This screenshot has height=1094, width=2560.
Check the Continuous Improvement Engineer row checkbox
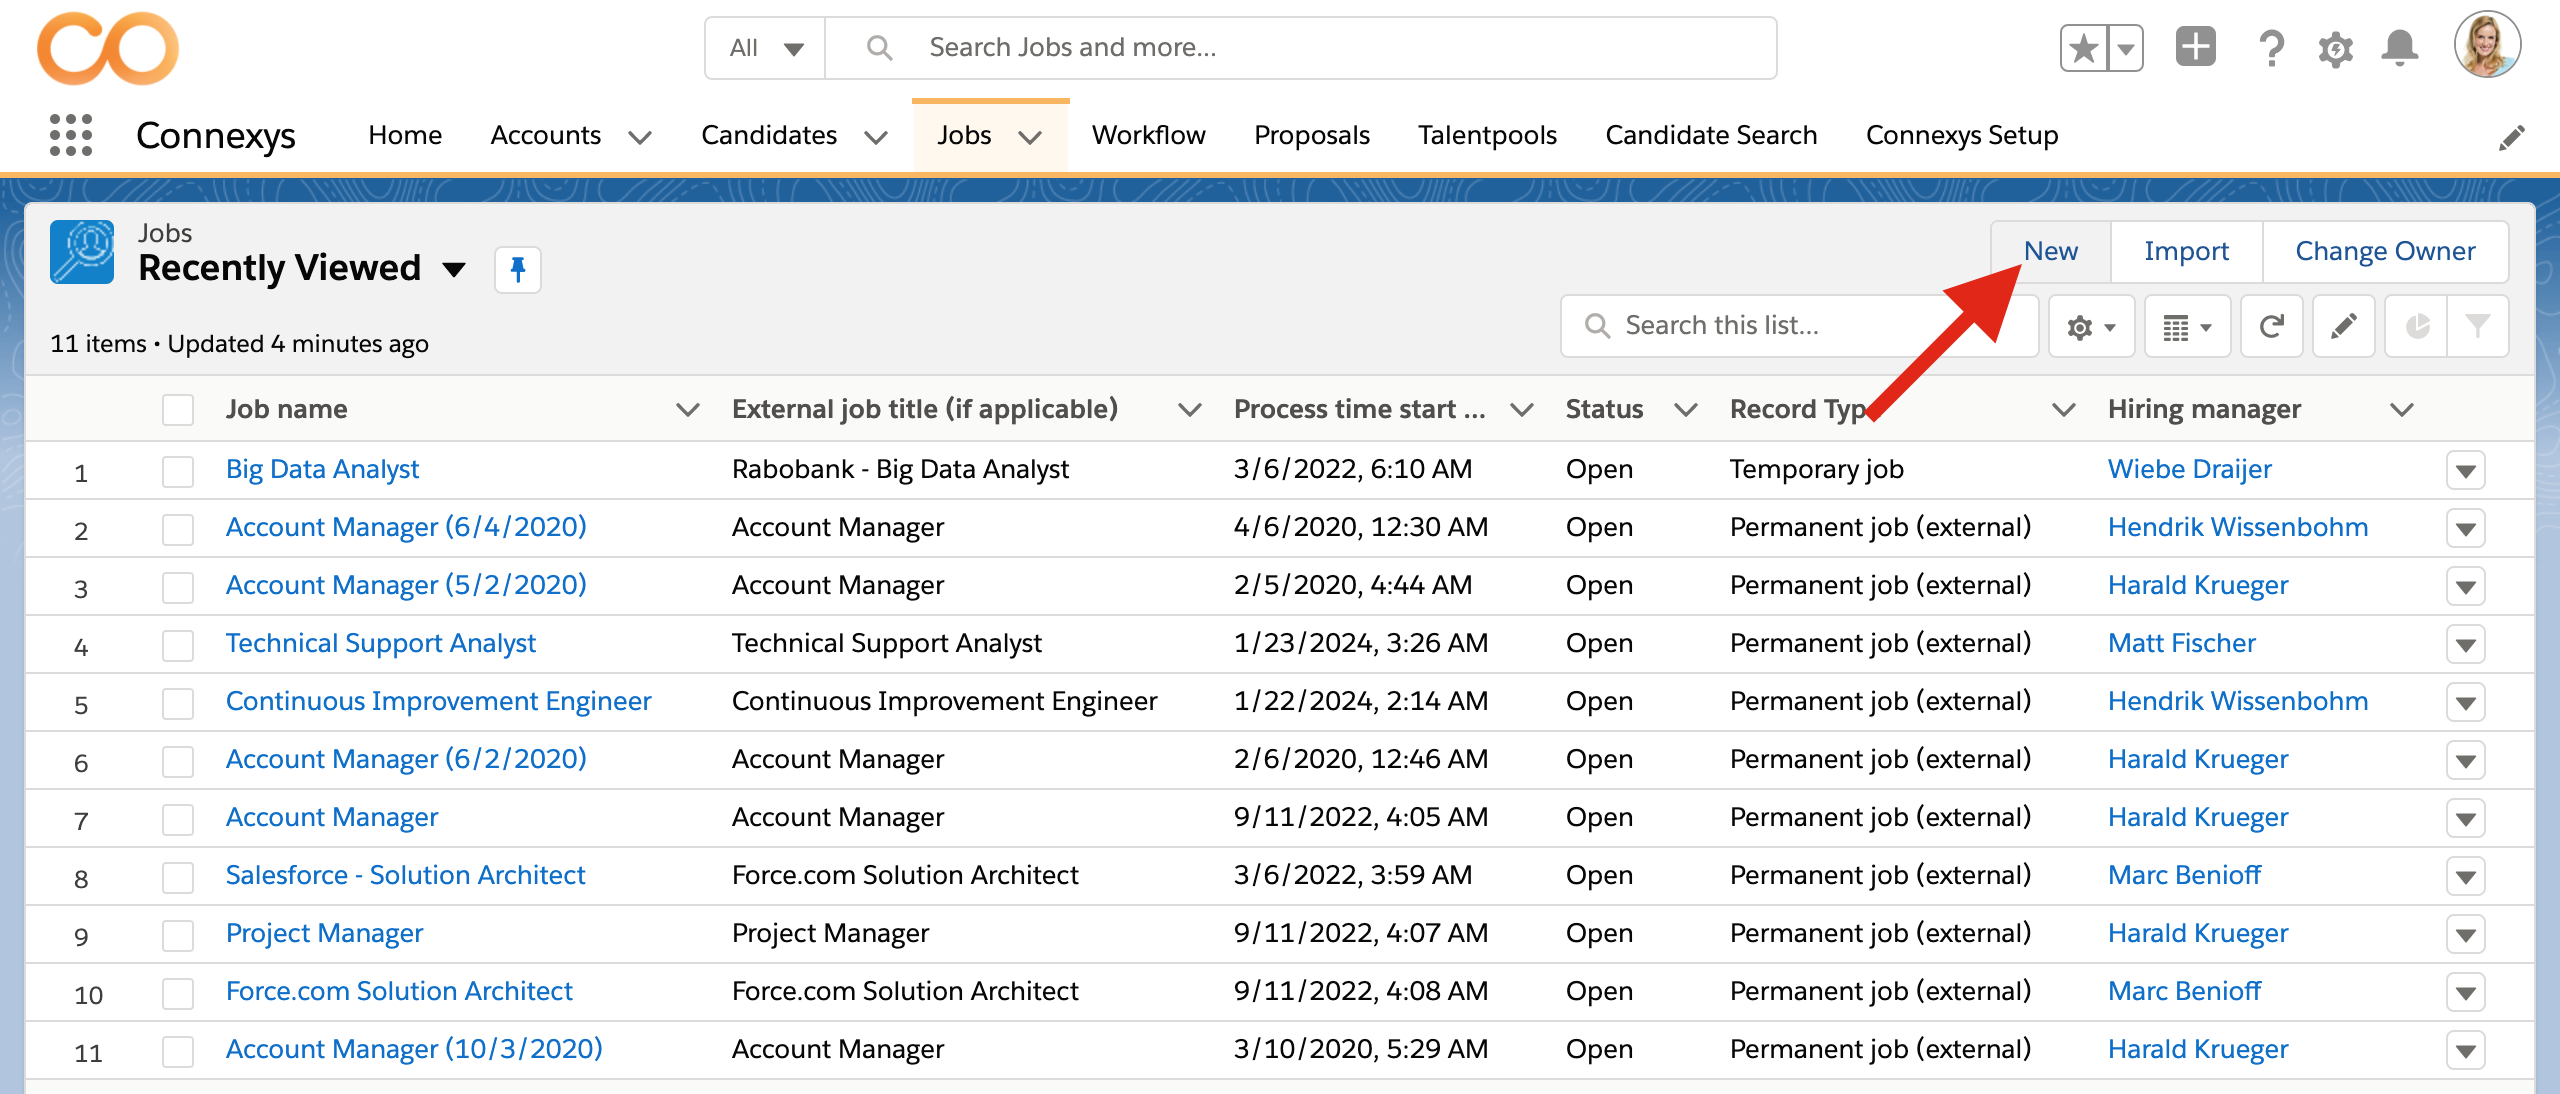tap(178, 703)
